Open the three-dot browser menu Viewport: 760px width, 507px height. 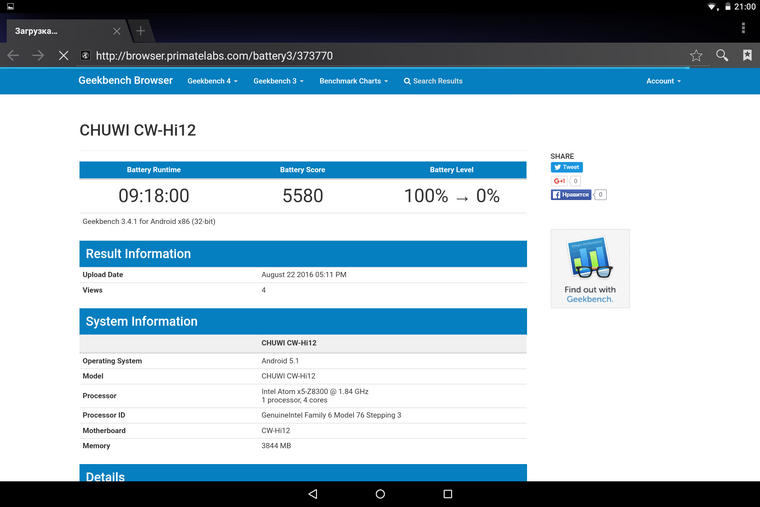coord(743,28)
